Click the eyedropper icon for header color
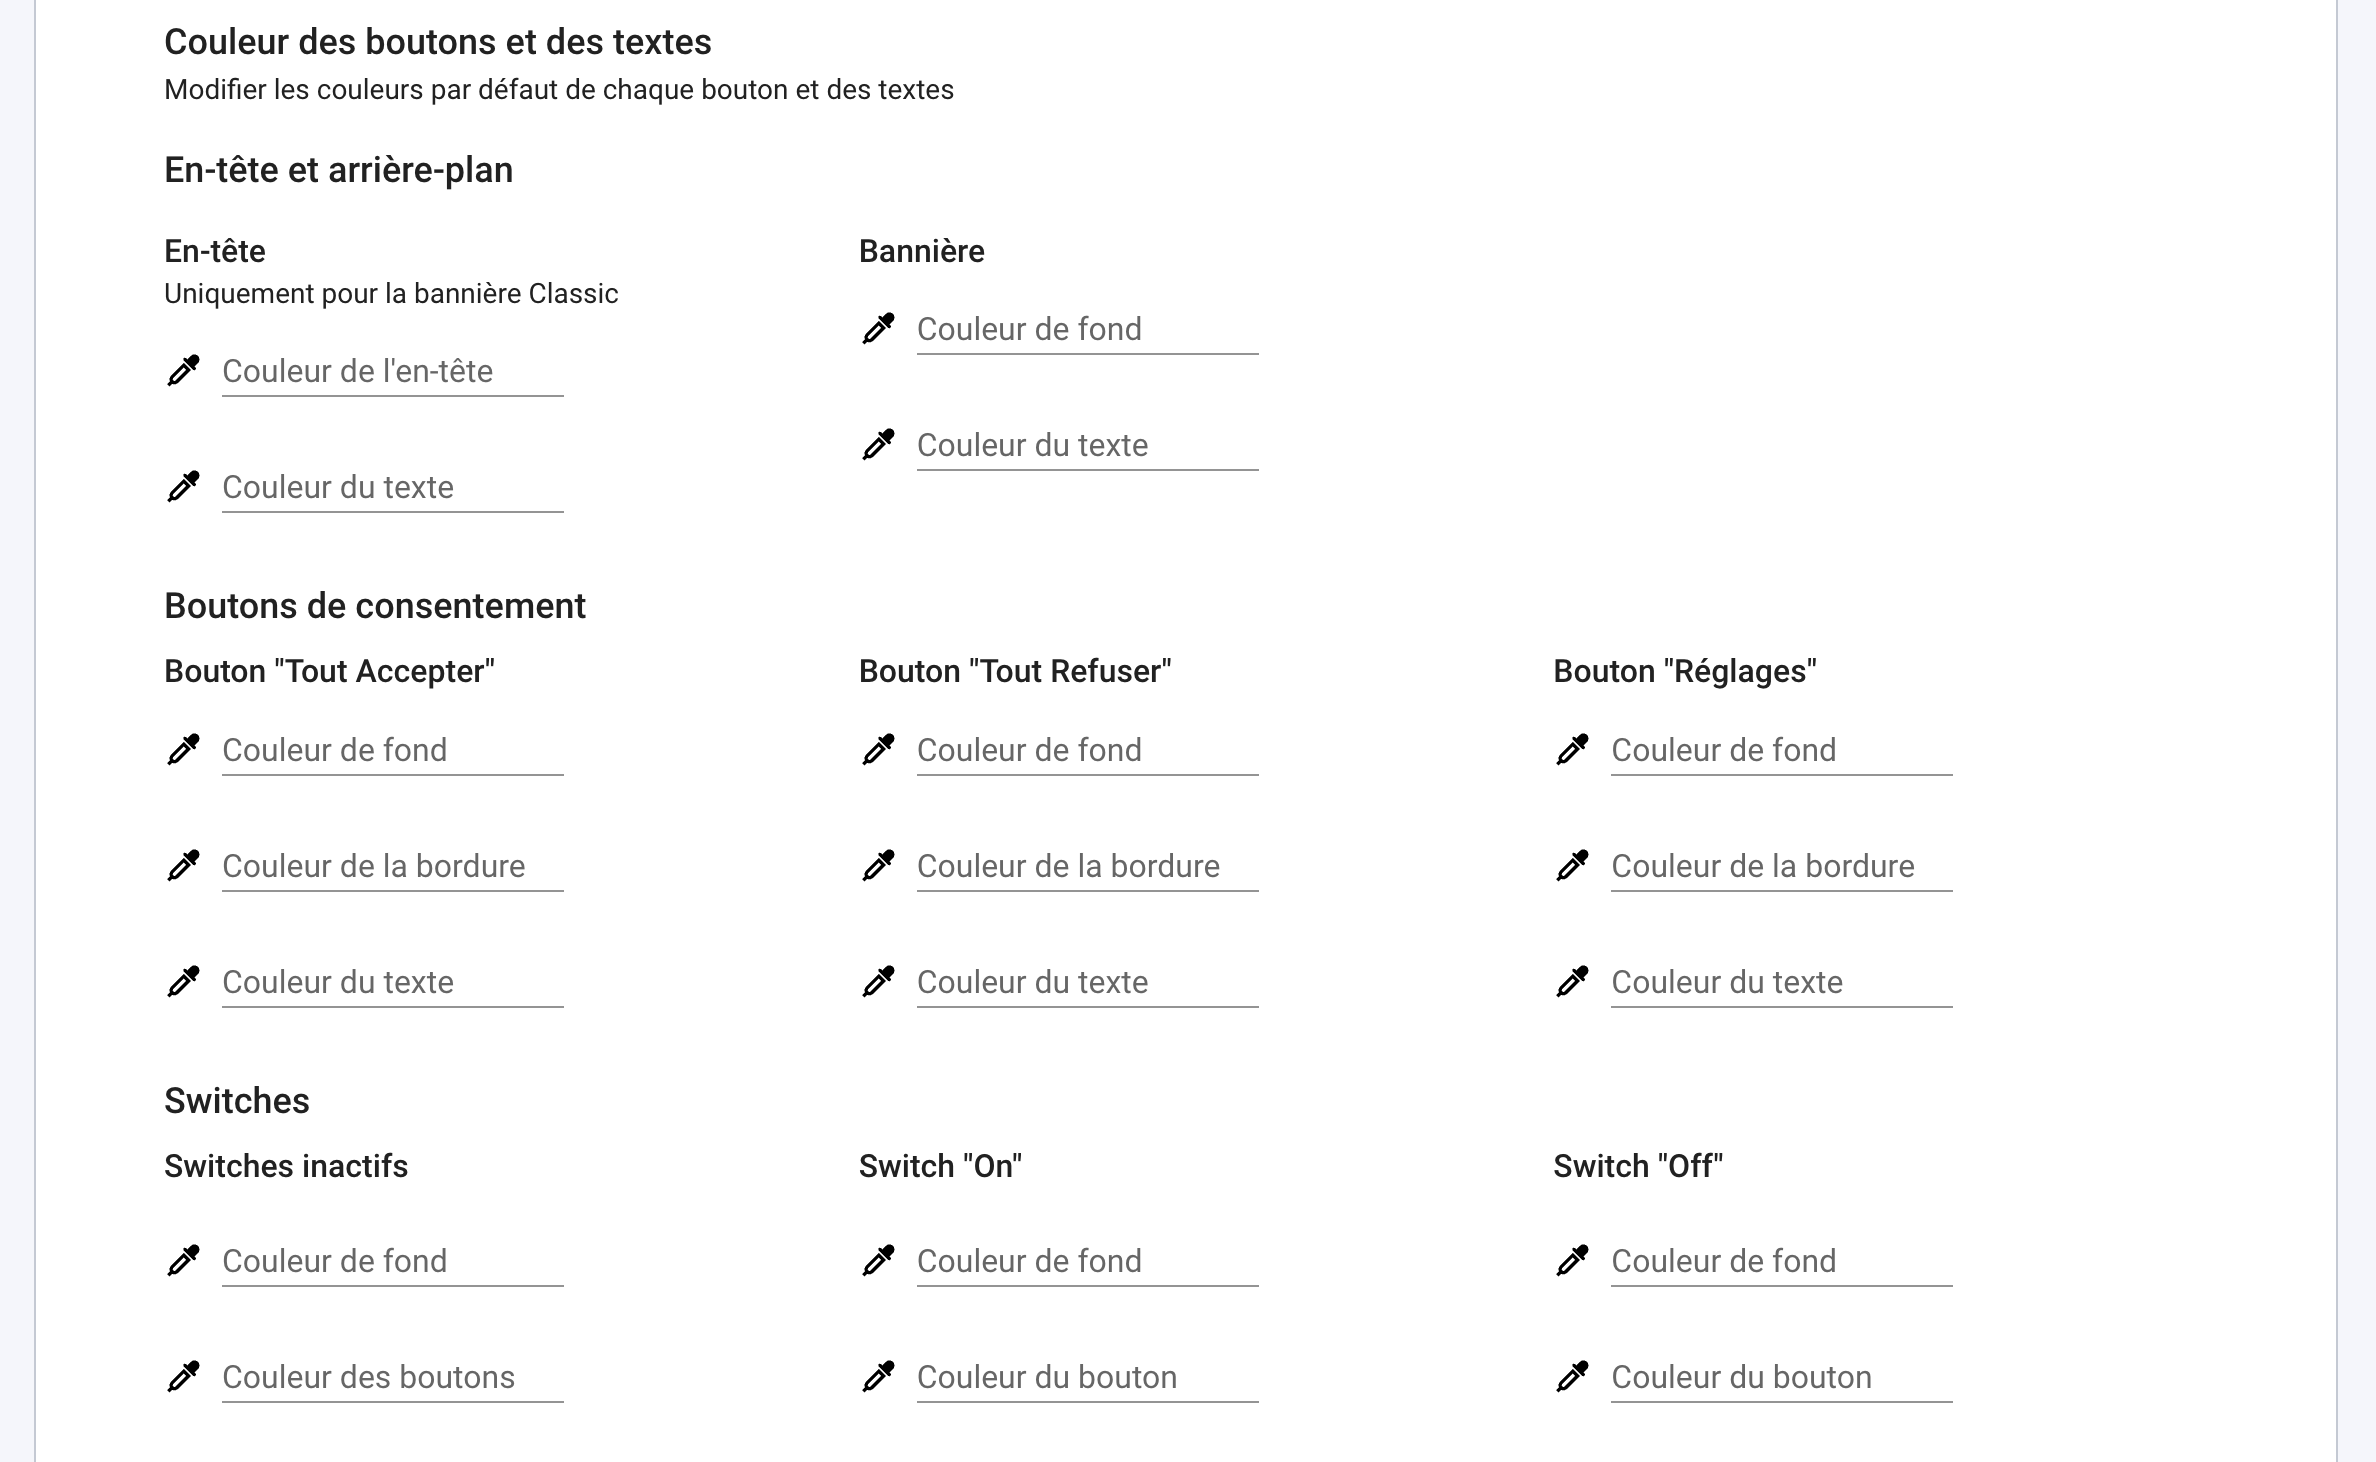Image resolution: width=2376 pixels, height=1462 pixels. coord(183,371)
